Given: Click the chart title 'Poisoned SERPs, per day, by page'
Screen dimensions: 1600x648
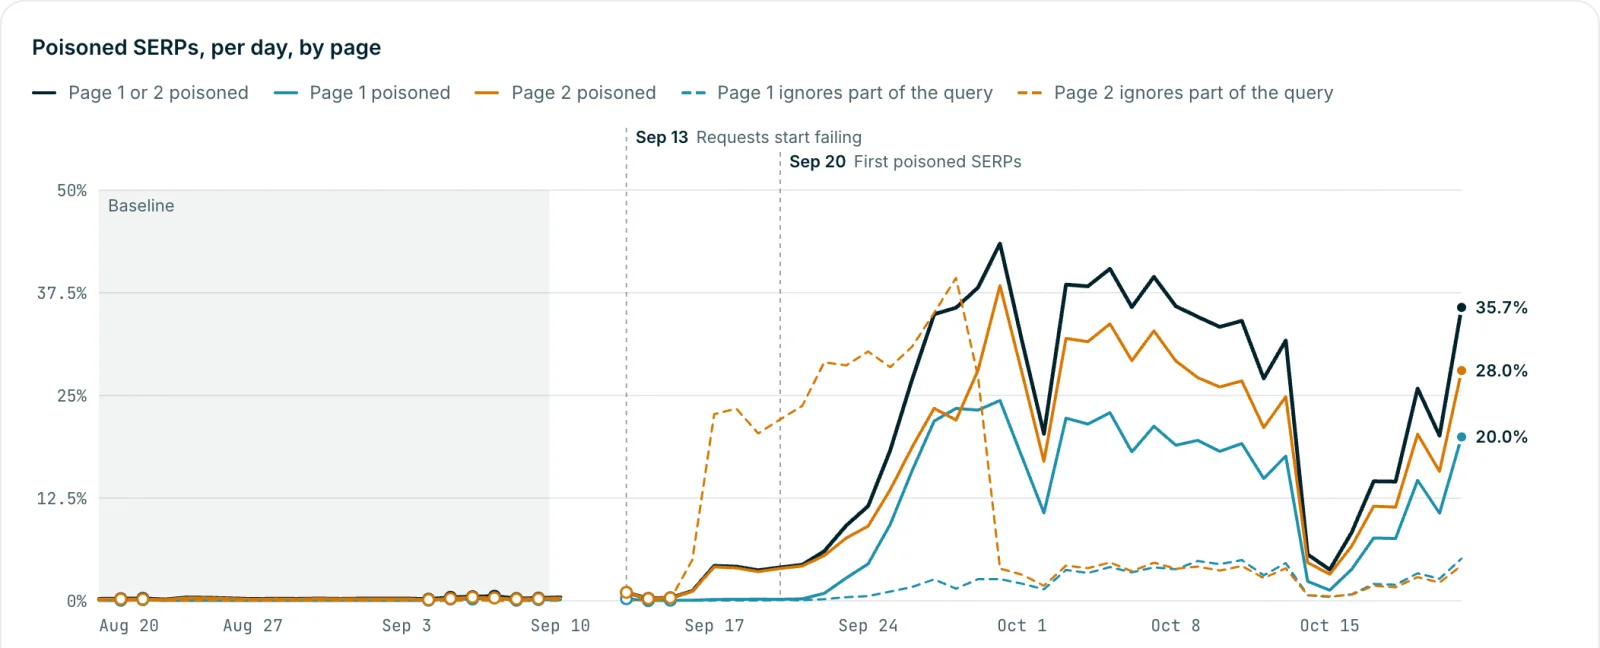Looking at the screenshot, I should click(206, 47).
